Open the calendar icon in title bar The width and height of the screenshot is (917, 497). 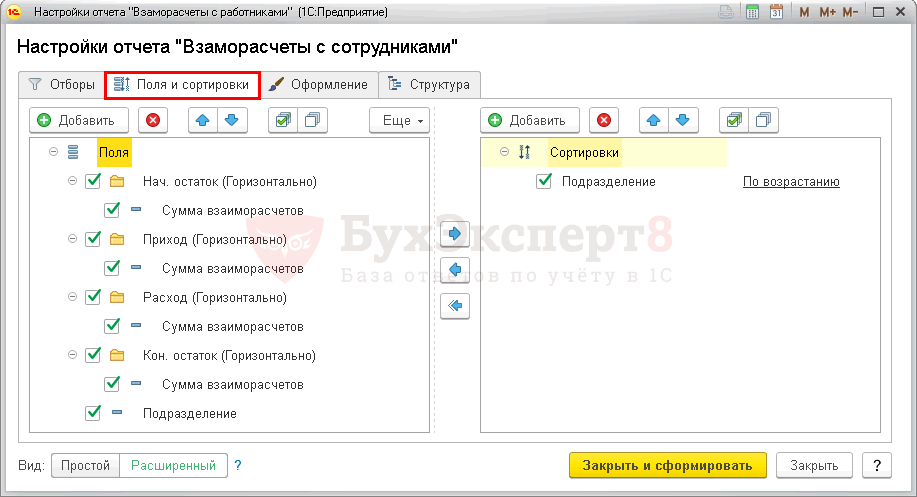point(776,12)
